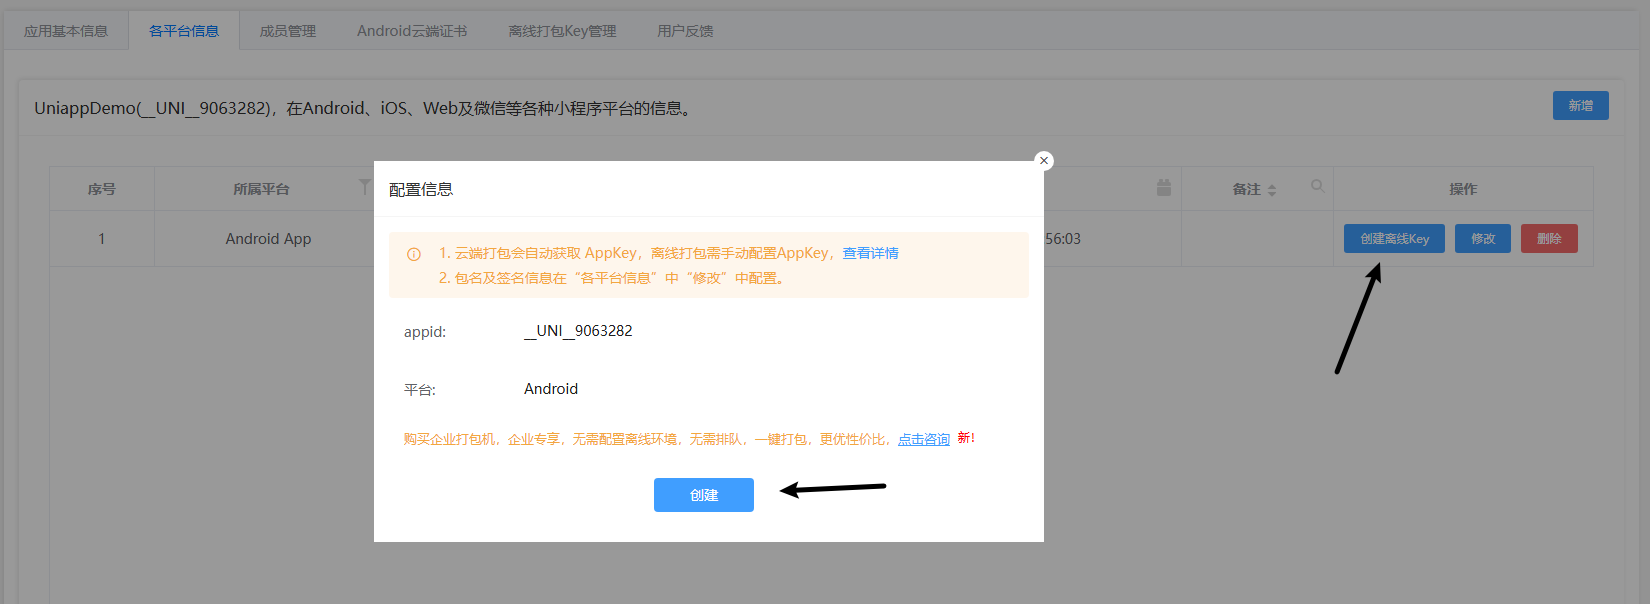Click the 创建 button in dialog
This screenshot has height=604, width=1650.
(703, 495)
